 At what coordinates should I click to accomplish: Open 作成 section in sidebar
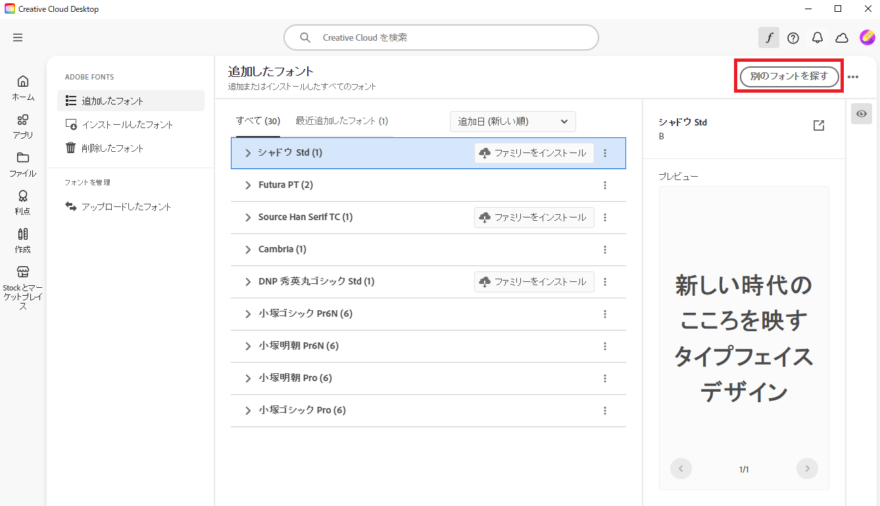click(x=23, y=241)
